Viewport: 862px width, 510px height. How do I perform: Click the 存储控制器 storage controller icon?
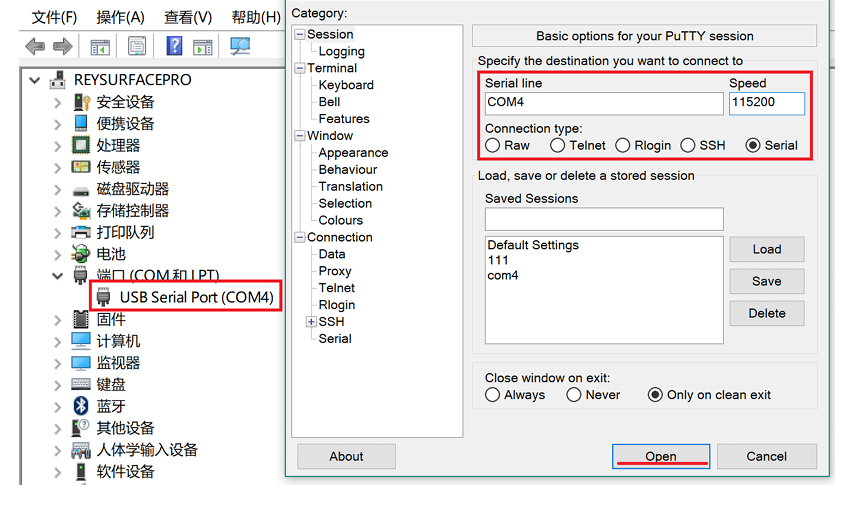click(81, 210)
